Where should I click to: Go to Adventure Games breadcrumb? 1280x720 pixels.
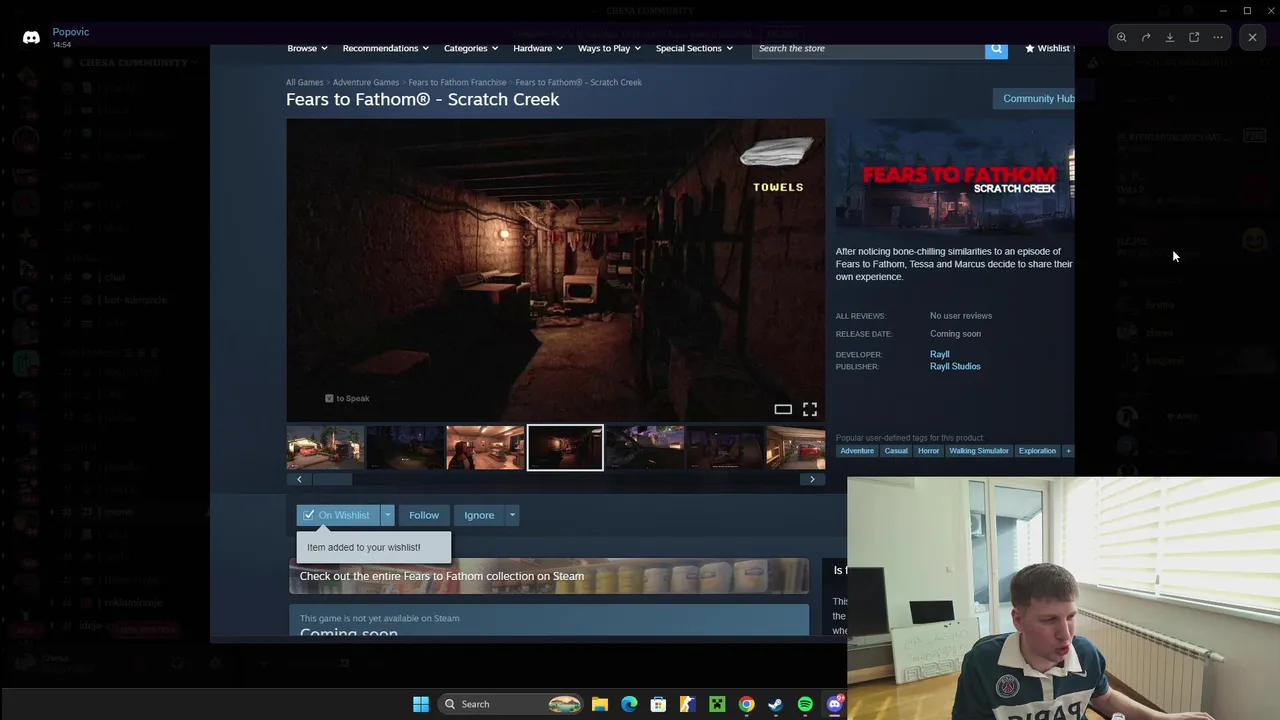[366, 82]
